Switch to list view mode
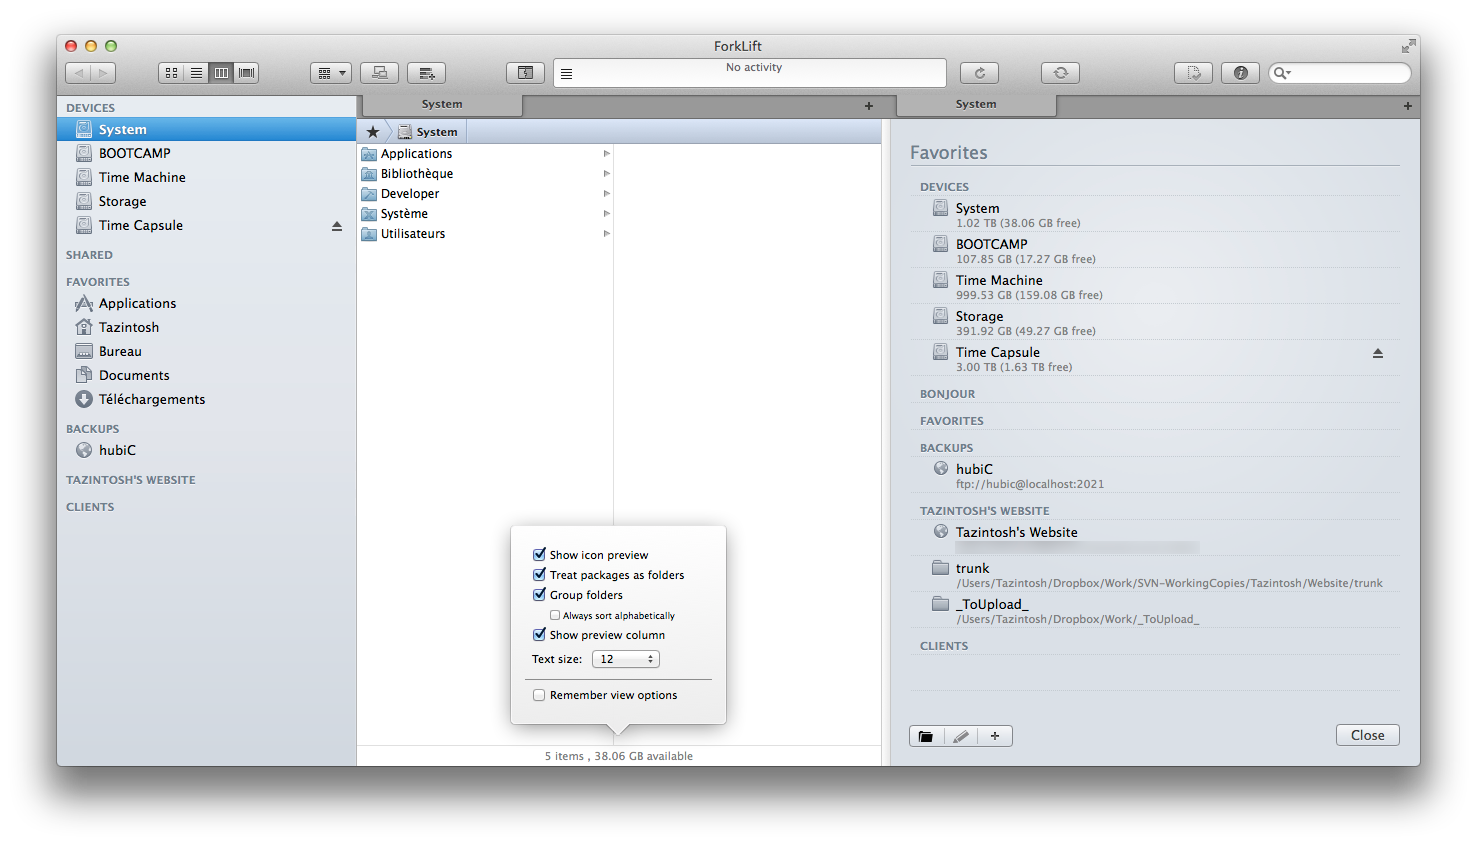 (196, 72)
